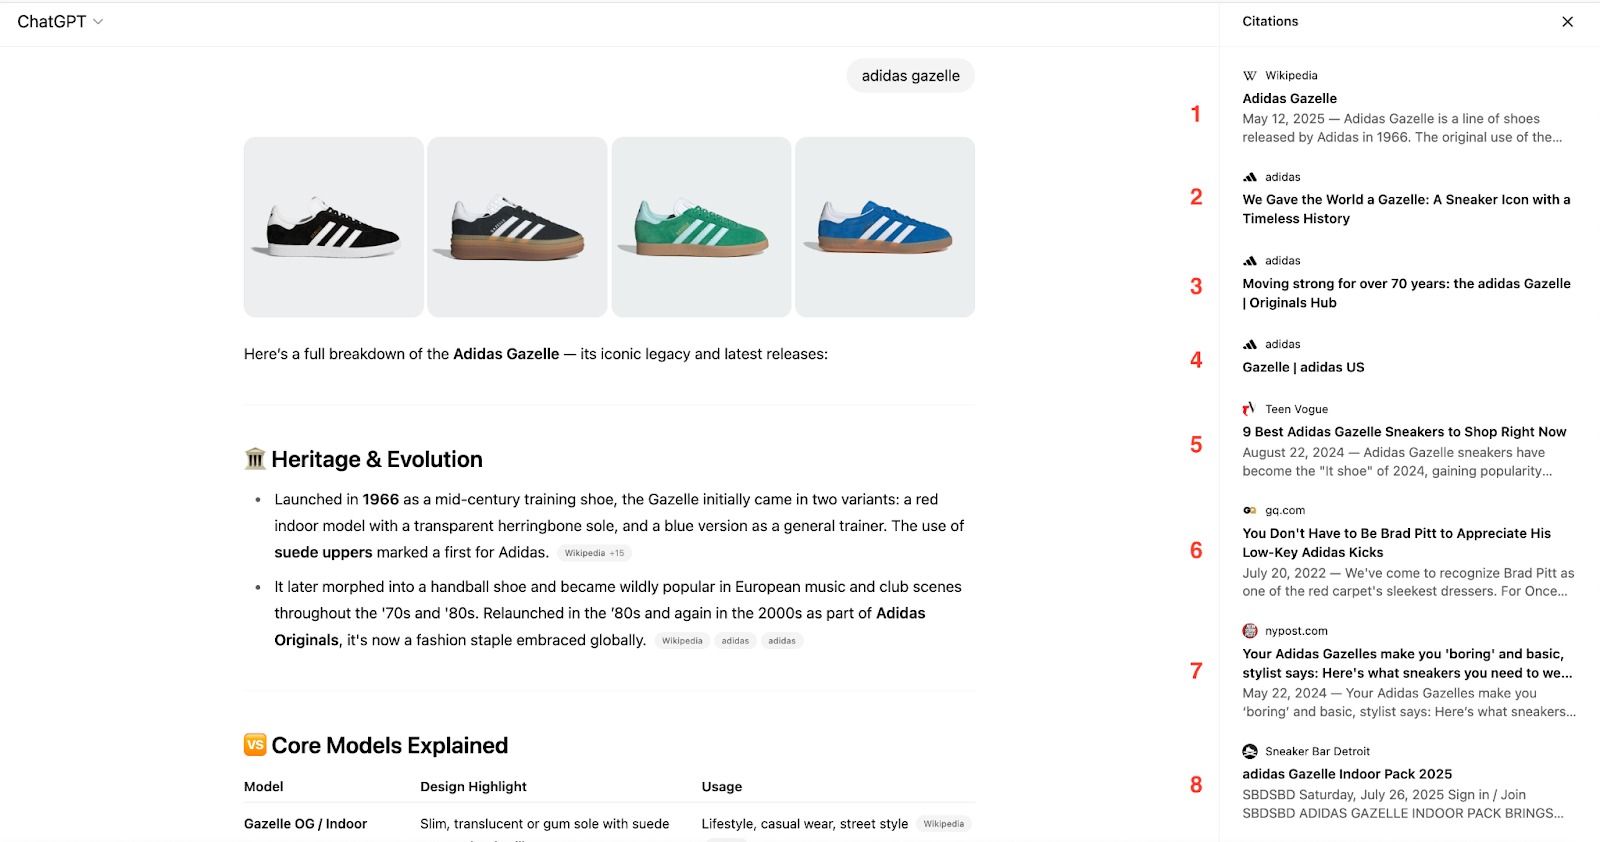Open the ChatGPT model selector dropdown

(60, 22)
